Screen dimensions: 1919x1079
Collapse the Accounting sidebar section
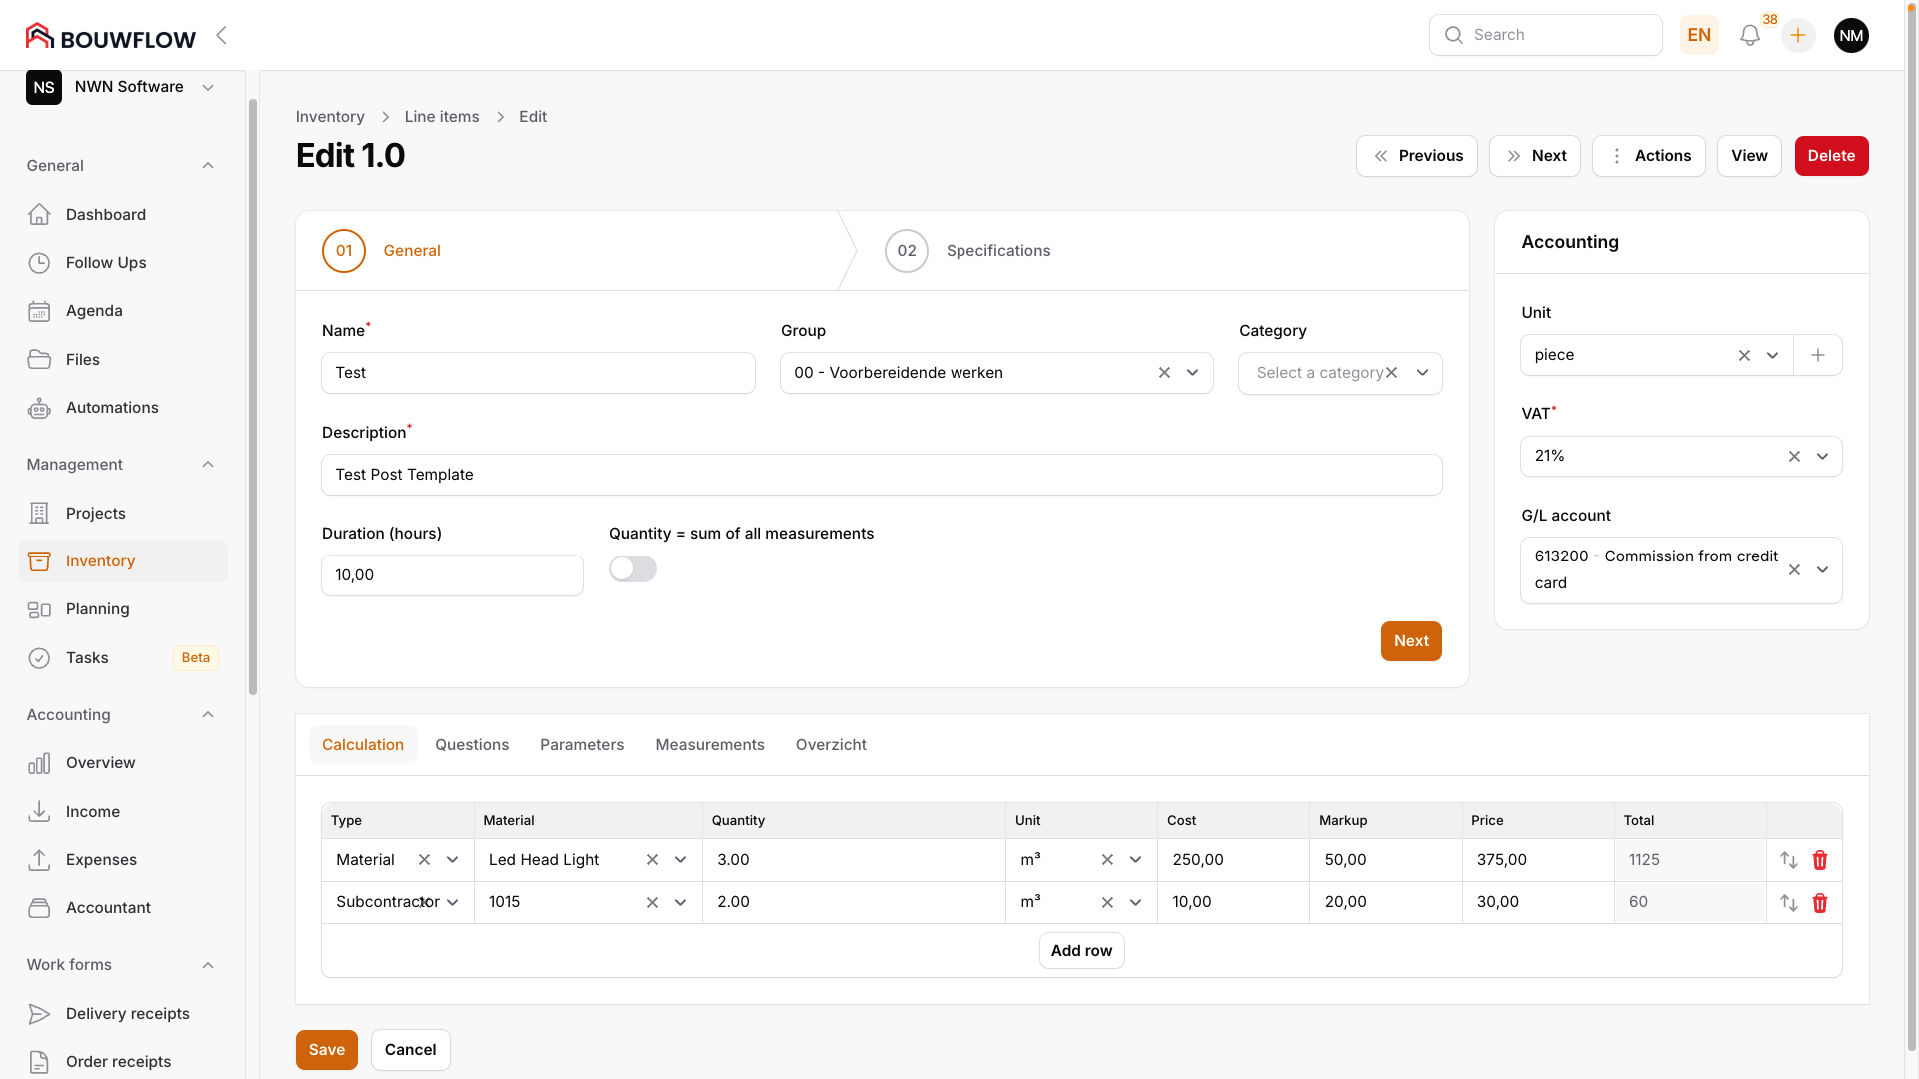pos(208,715)
